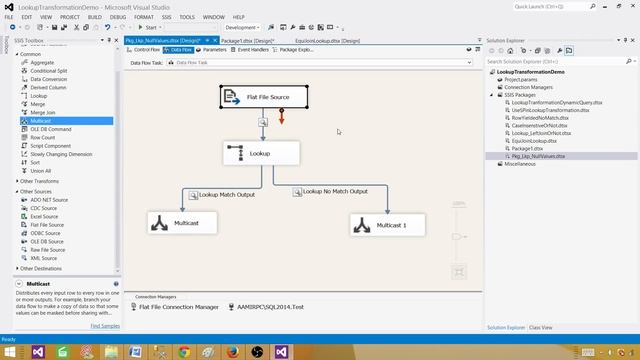Click the Start debugging button
This screenshot has height=360, width=640.
pyautogui.click(x=147, y=27)
